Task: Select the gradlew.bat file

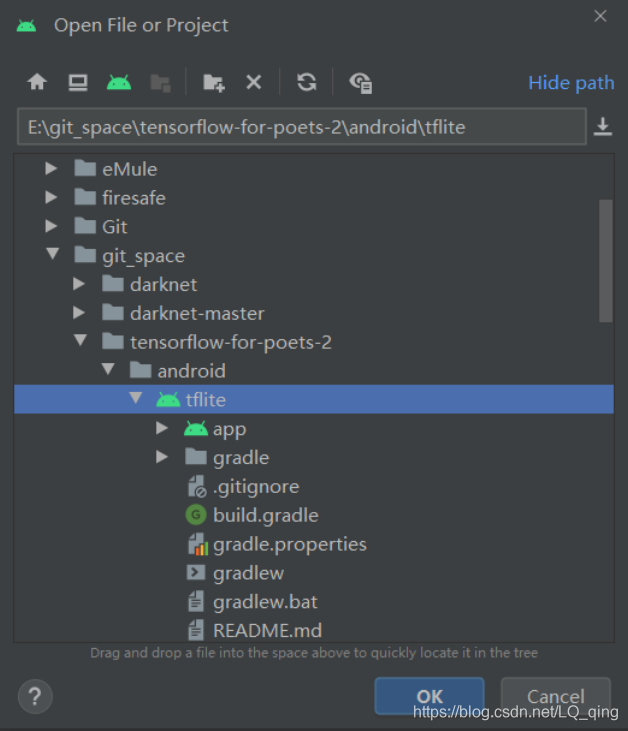Action: point(314,602)
